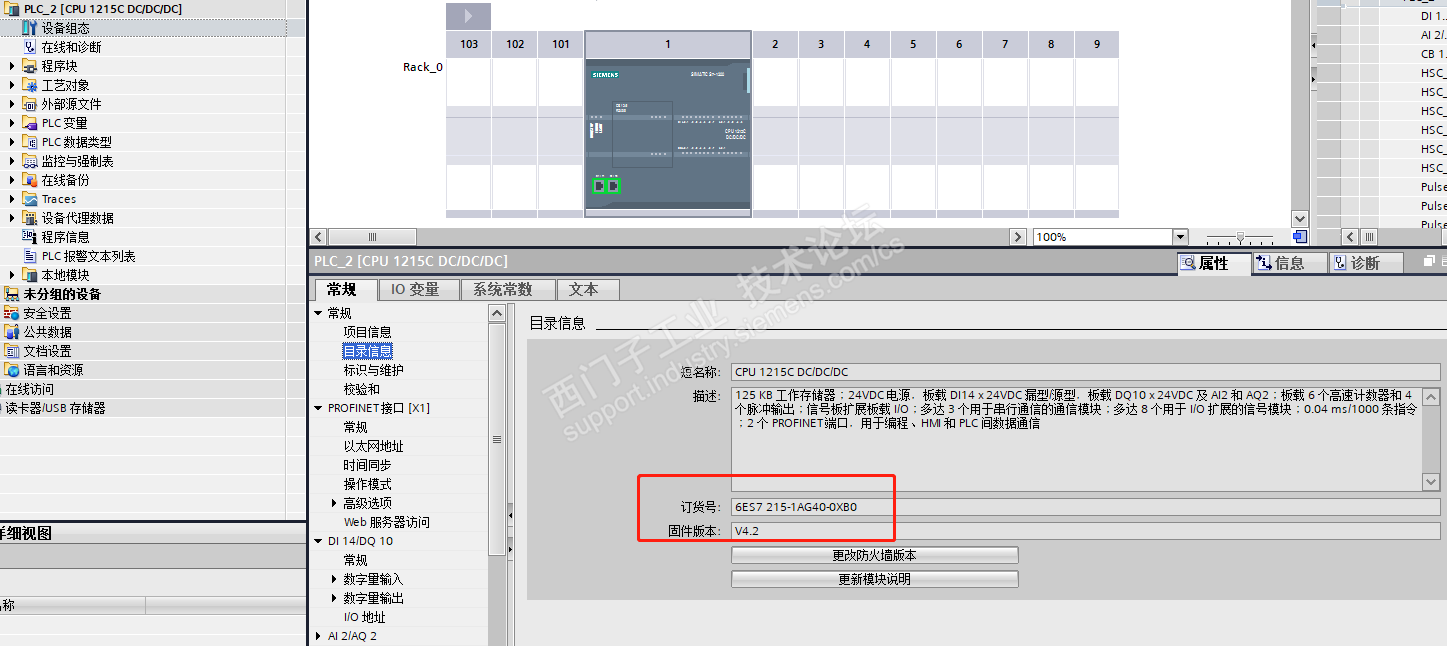
Task: Expand the Traces tree node
Action: click(x=12, y=199)
